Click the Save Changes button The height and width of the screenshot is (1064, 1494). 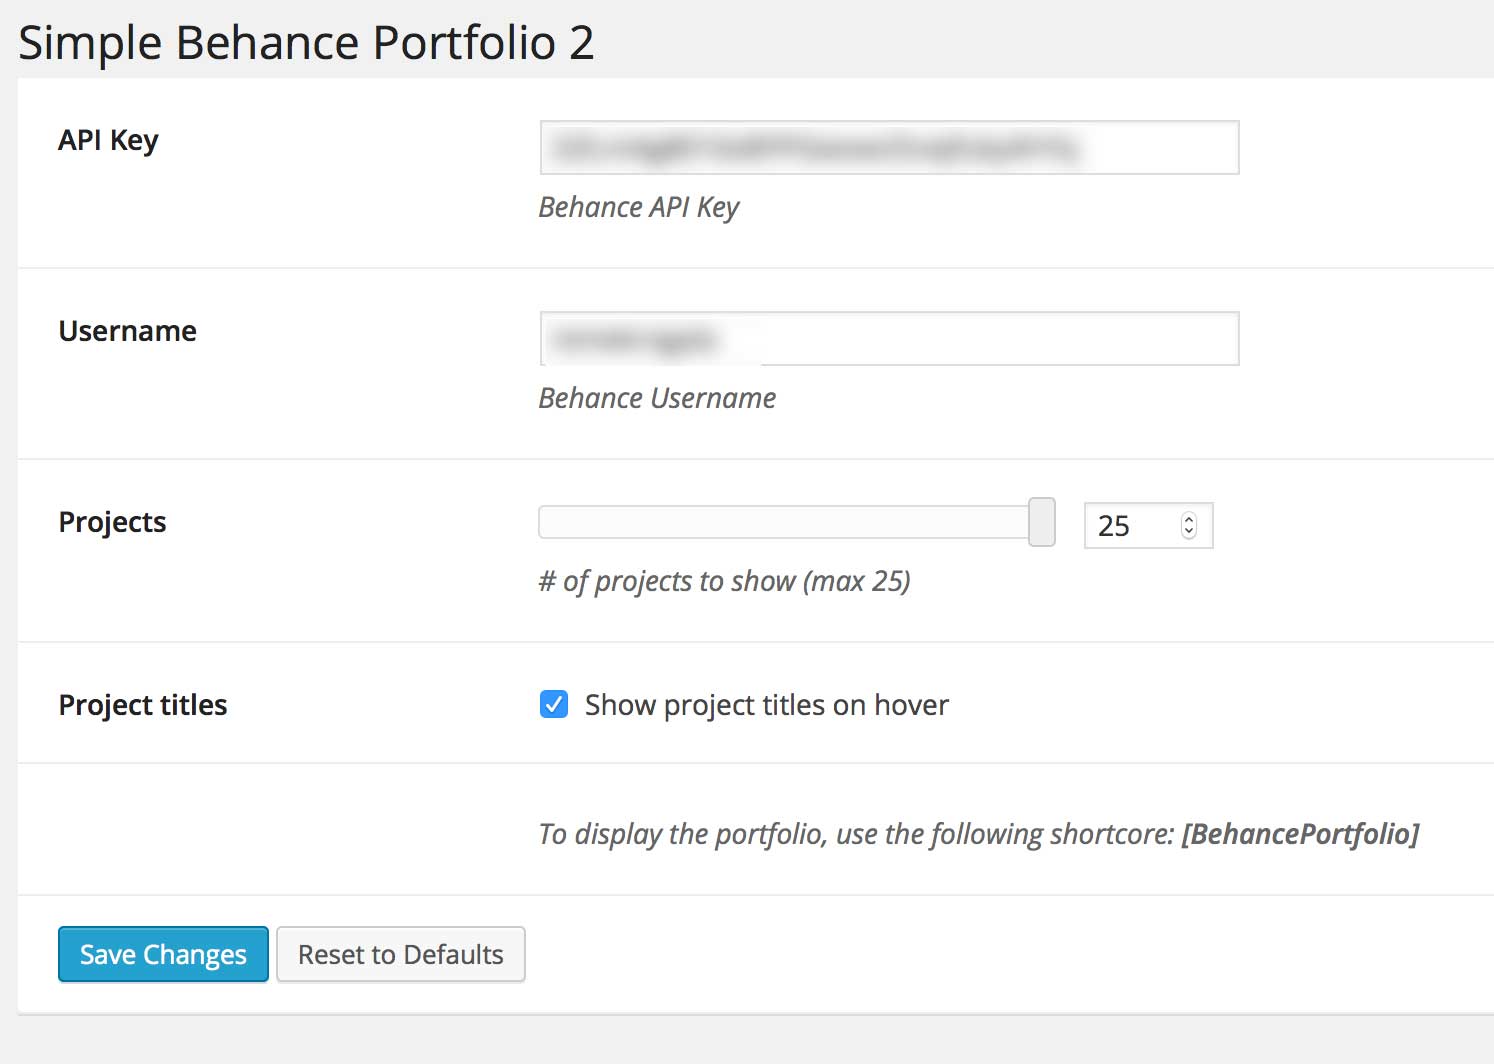click(163, 954)
